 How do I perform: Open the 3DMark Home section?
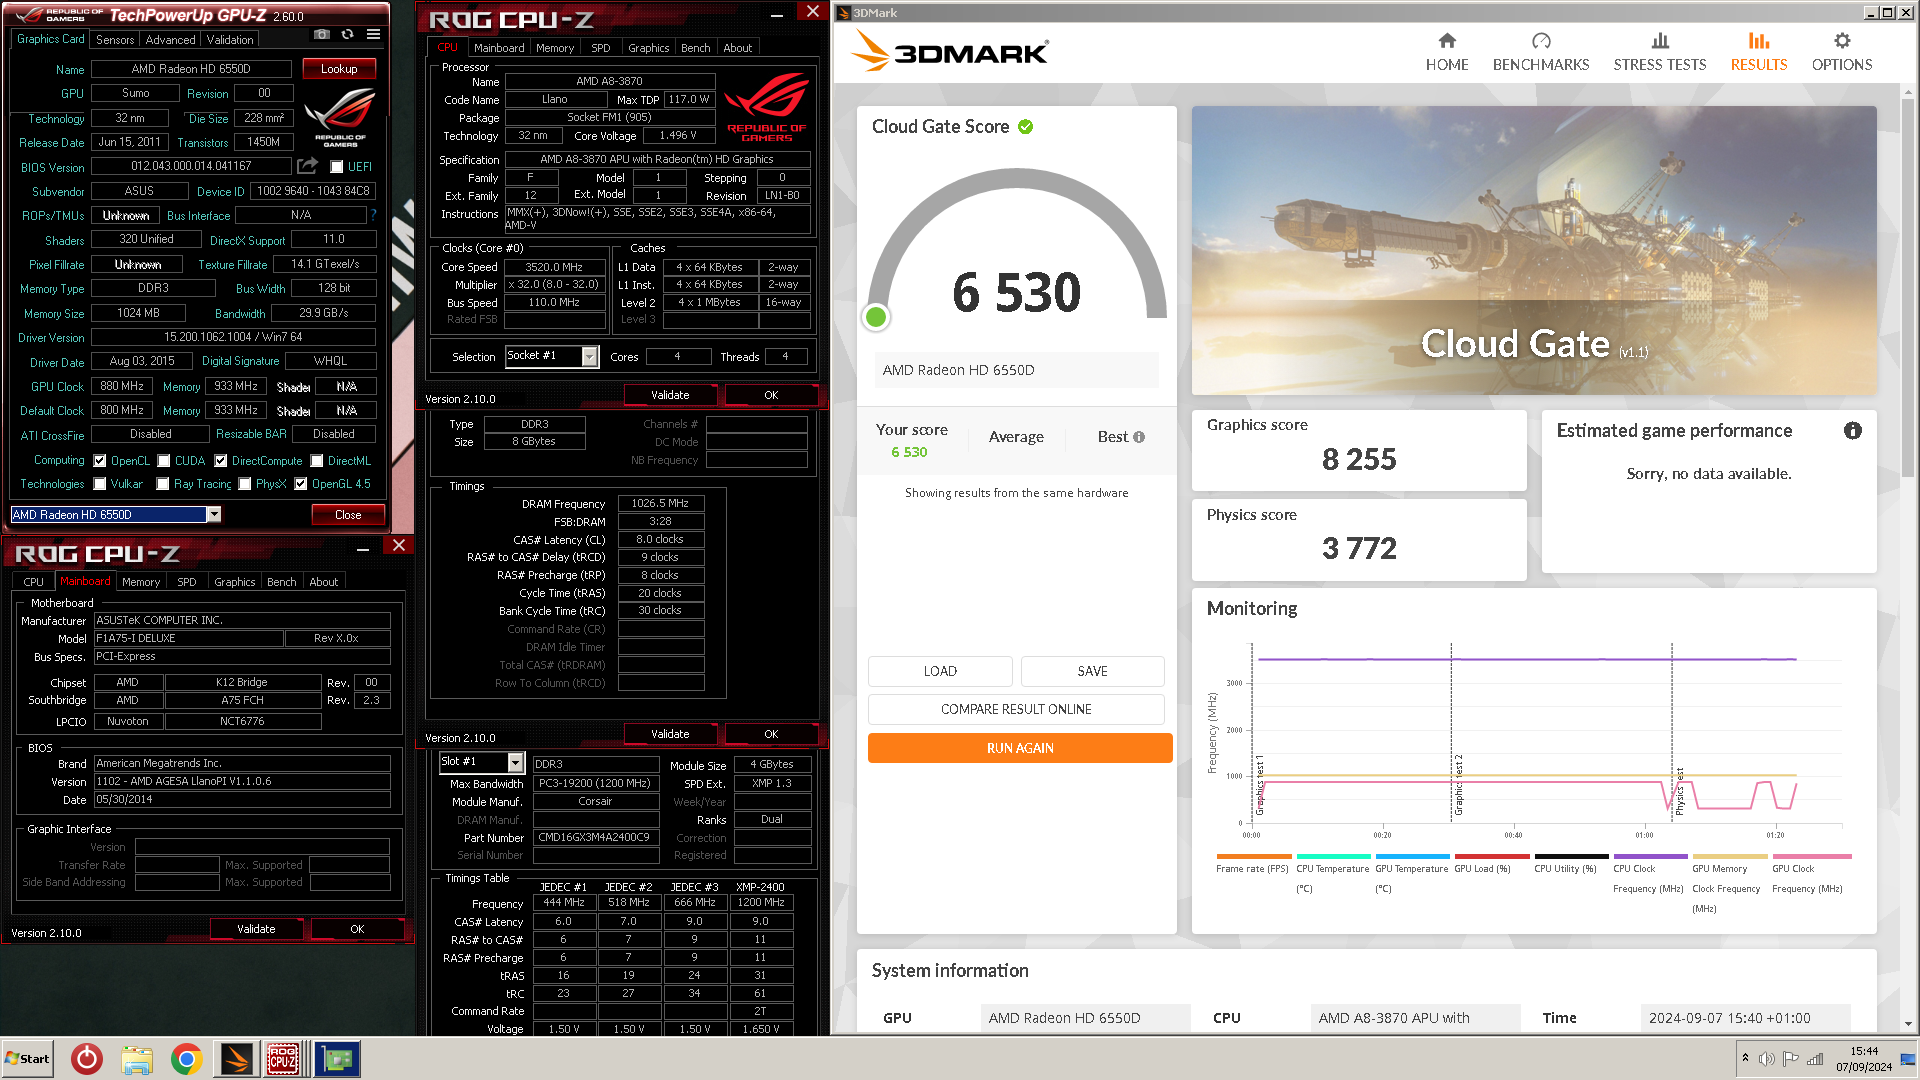click(1447, 52)
